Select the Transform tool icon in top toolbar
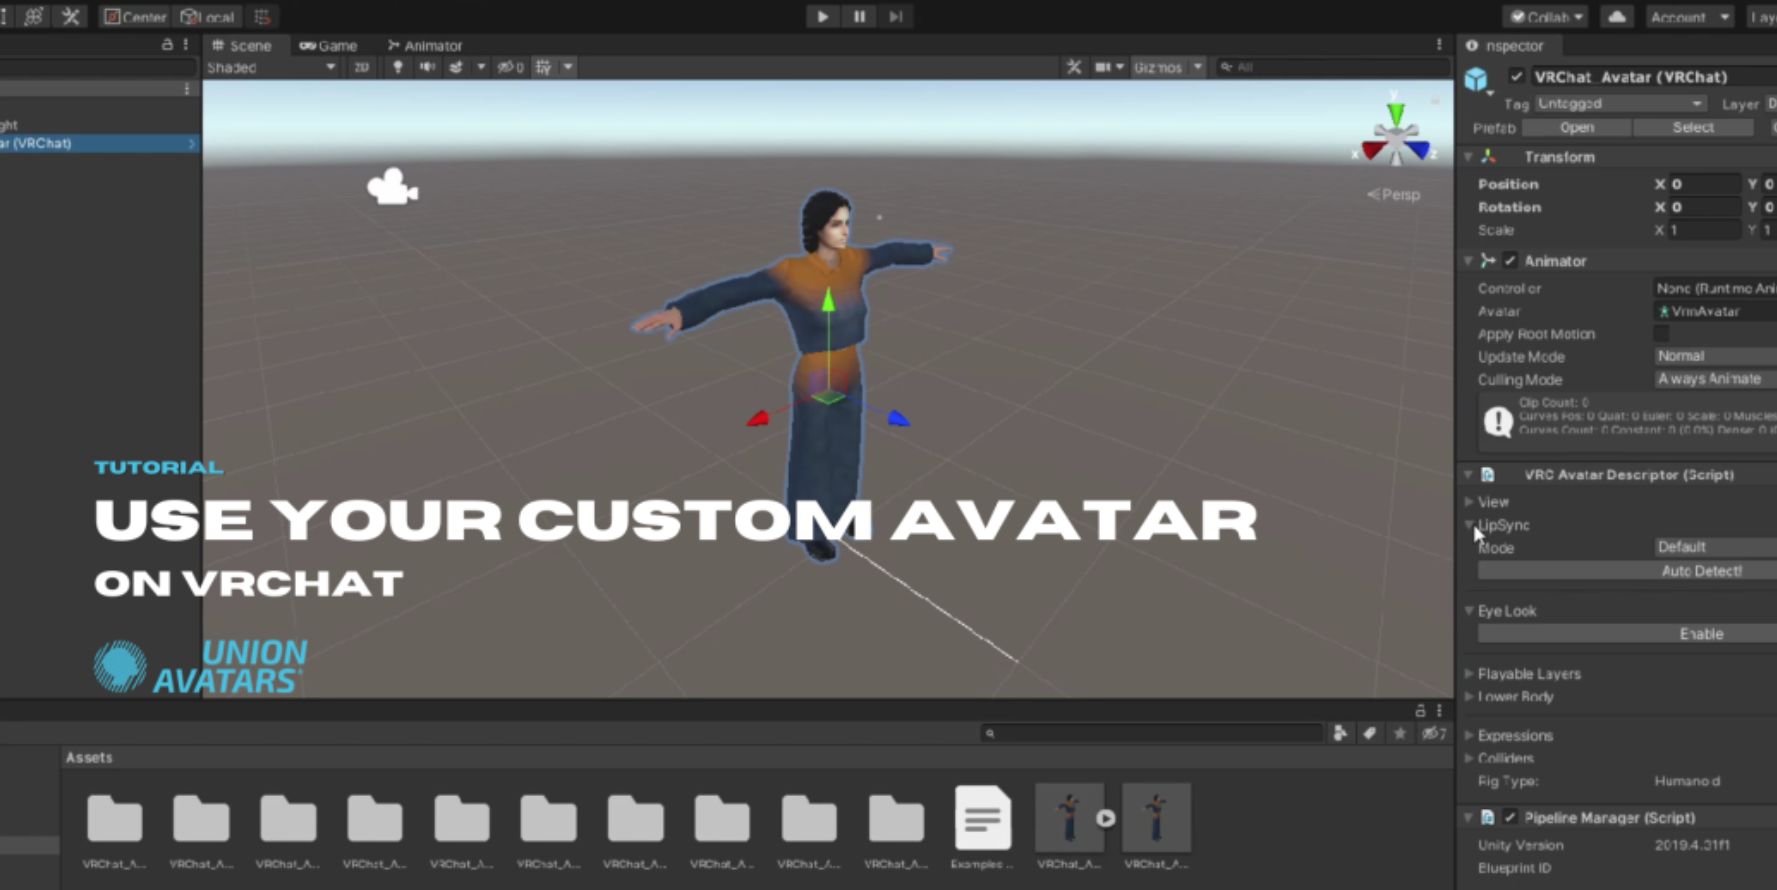 33,16
